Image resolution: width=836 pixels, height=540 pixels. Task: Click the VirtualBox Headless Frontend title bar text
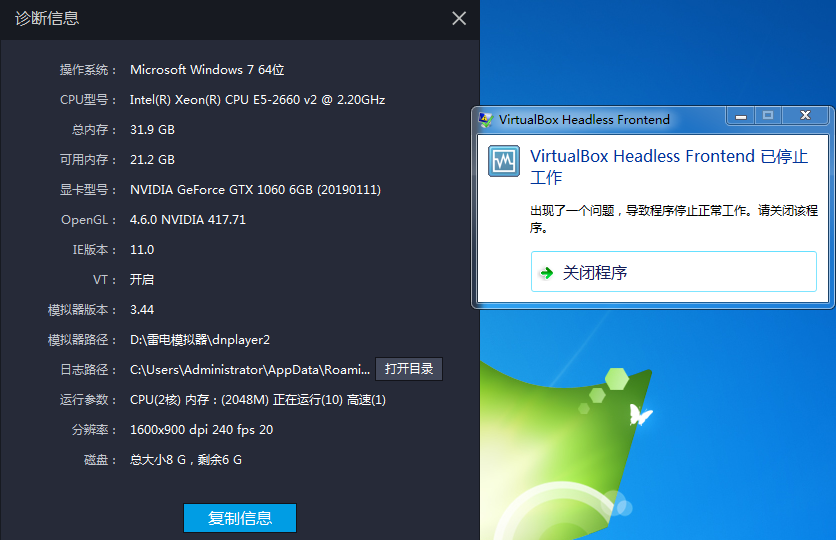coord(584,120)
